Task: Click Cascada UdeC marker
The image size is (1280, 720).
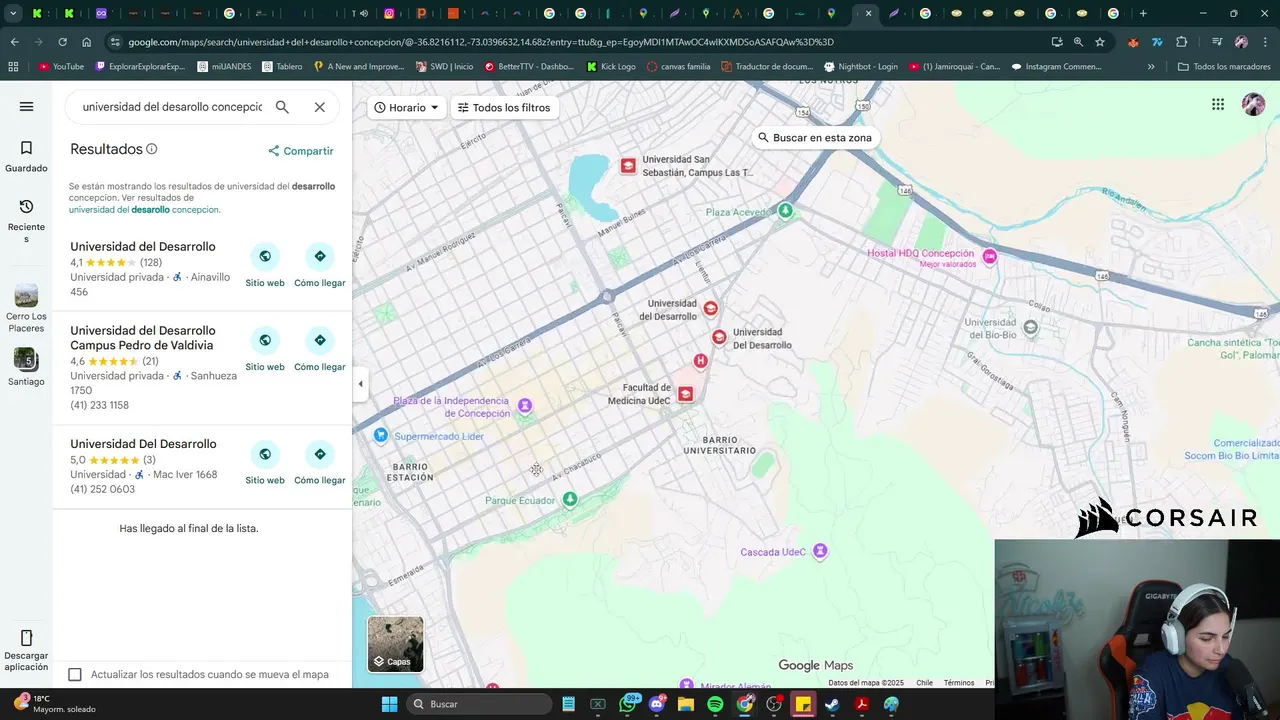Action: [x=821, y=550]
